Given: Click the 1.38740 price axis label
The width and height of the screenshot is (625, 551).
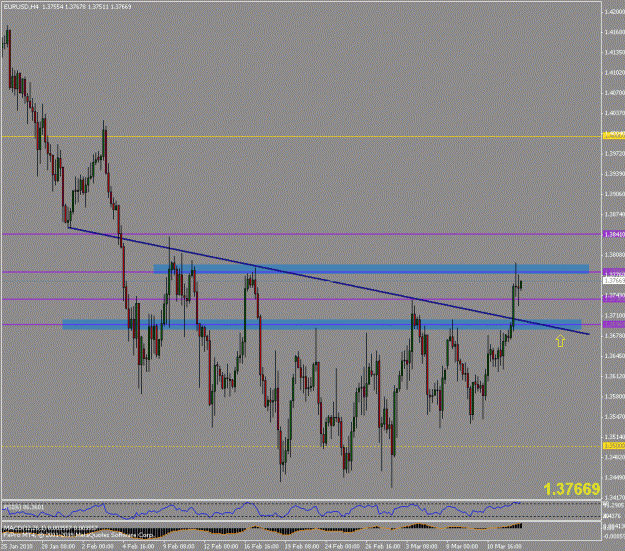Looking at the screenshot, I should [x=614, y=214].
